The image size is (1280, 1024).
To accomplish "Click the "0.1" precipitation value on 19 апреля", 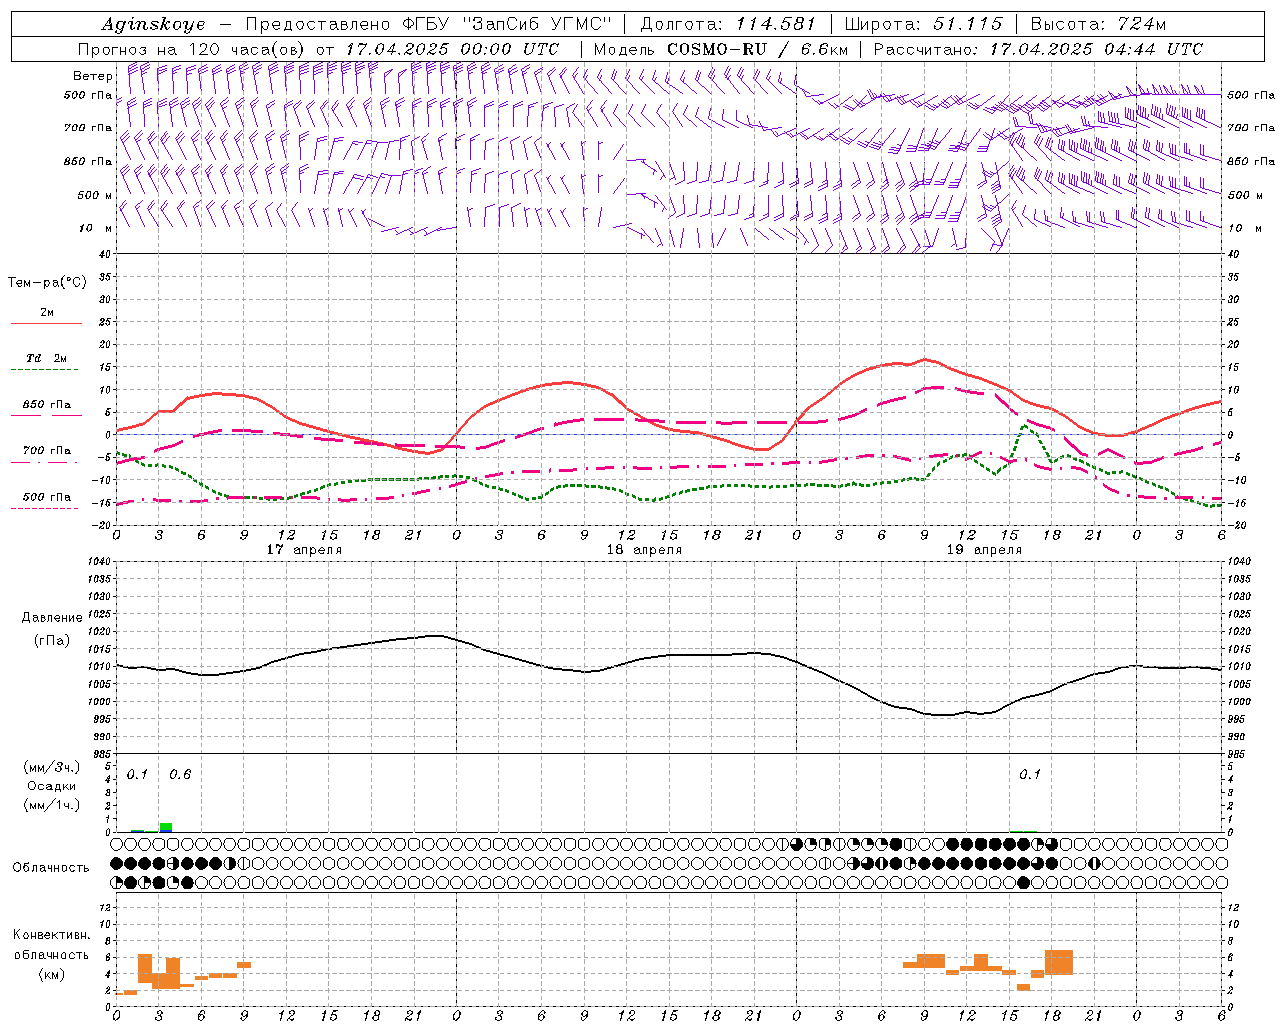I will [1030, 774].
